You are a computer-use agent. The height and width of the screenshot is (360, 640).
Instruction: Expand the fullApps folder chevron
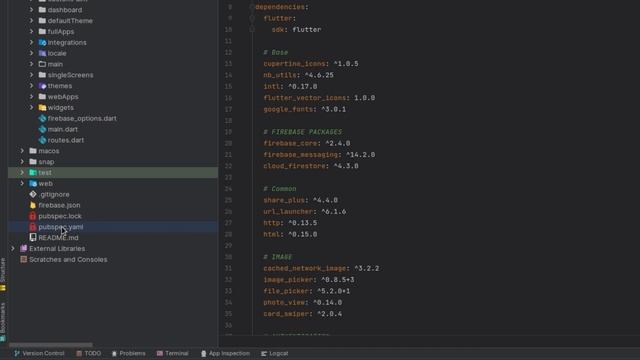[31, 31]
